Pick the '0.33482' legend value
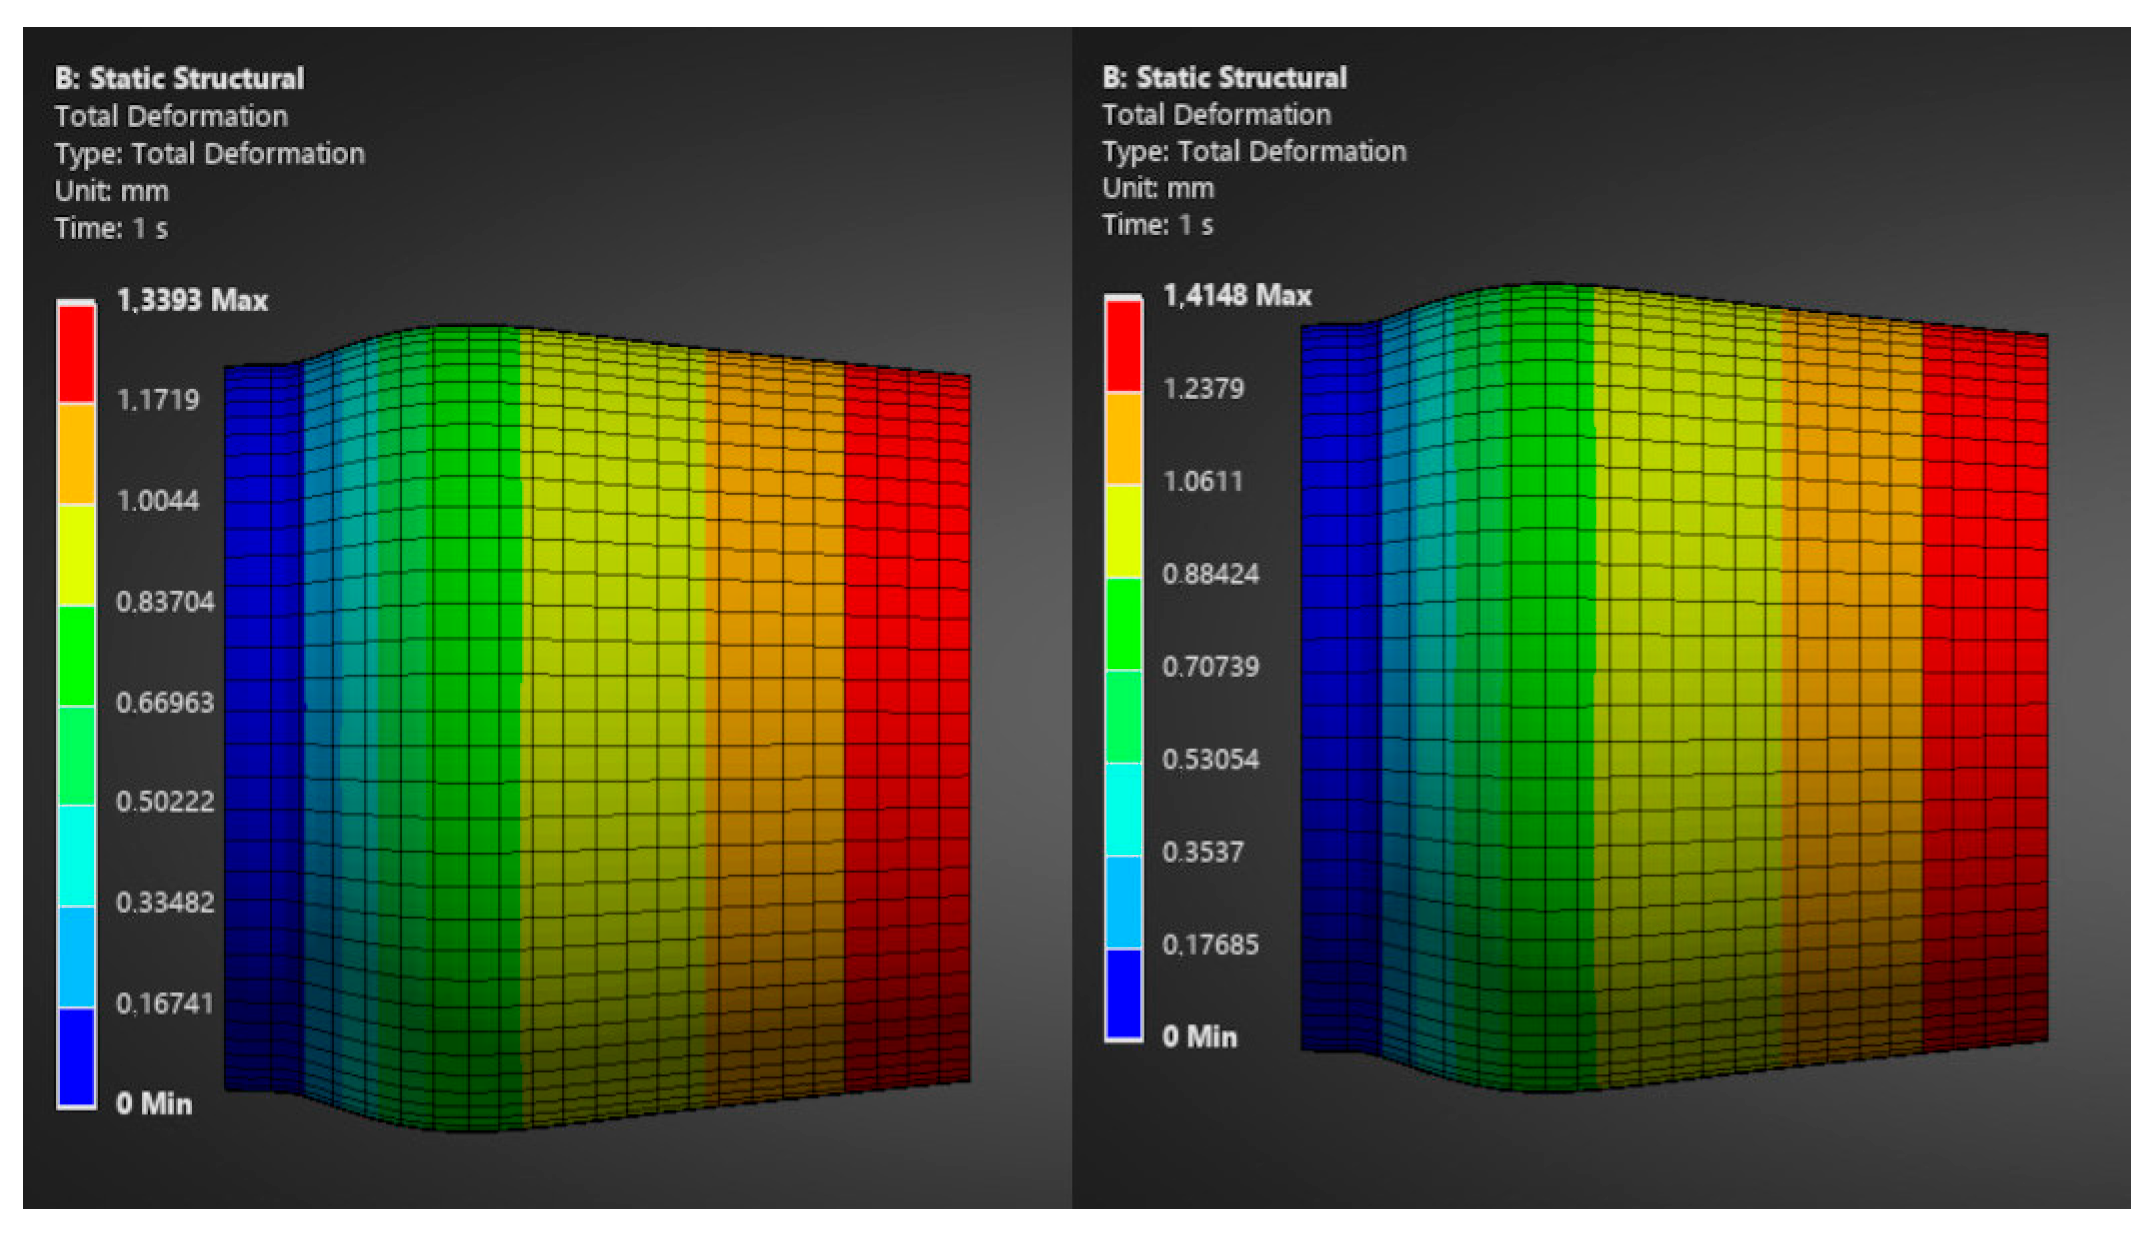 pyautogui.click(x=165, y=903)
